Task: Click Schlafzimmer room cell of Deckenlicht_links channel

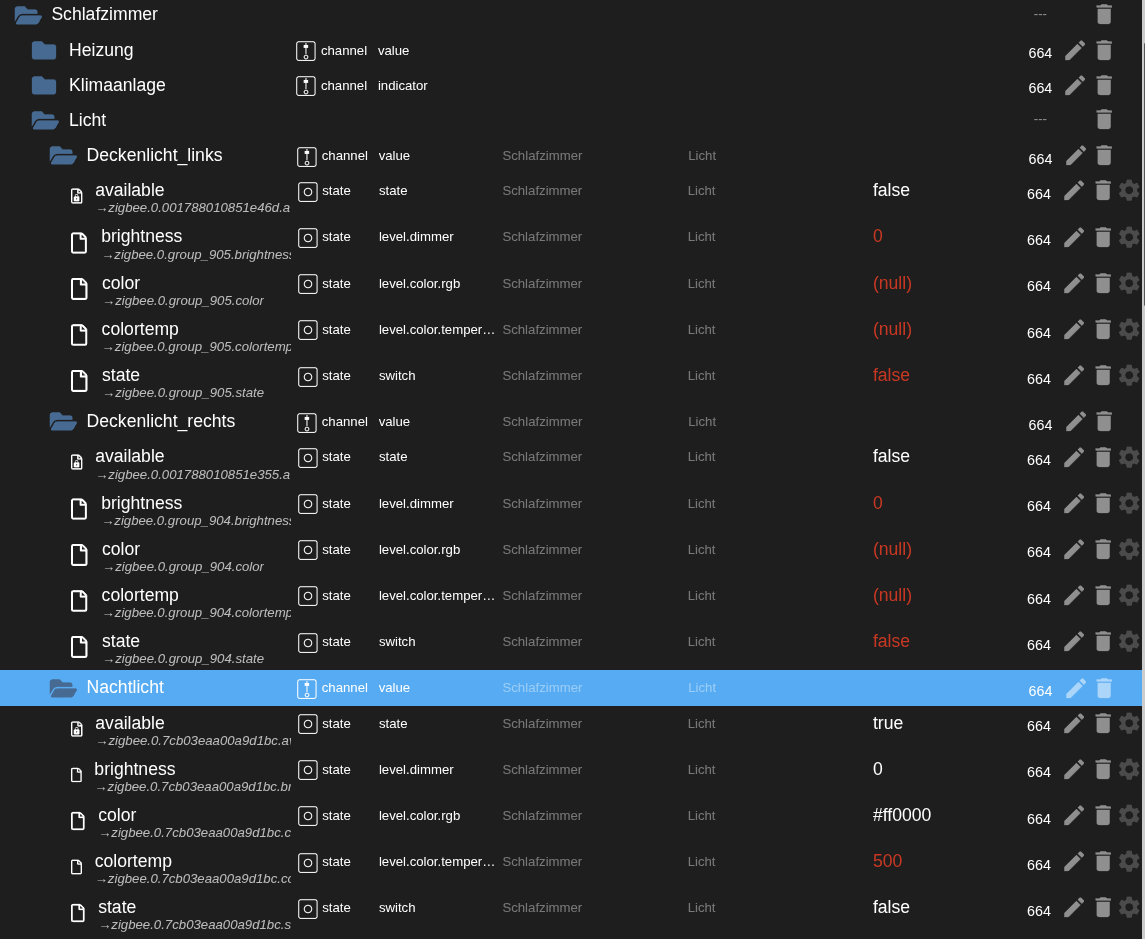Action: [542, 156]
